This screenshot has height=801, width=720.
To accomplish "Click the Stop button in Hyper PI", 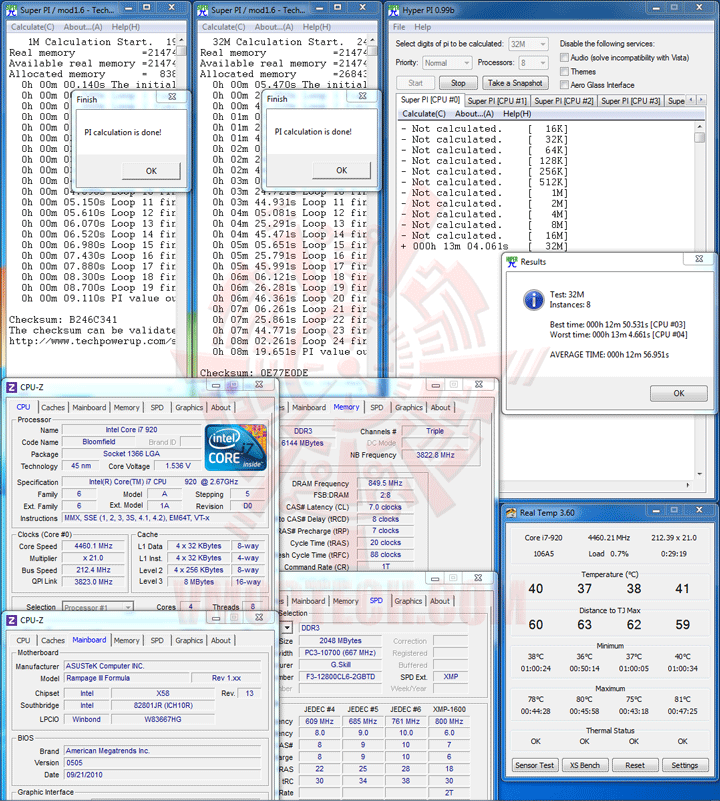I will (458, 83).
